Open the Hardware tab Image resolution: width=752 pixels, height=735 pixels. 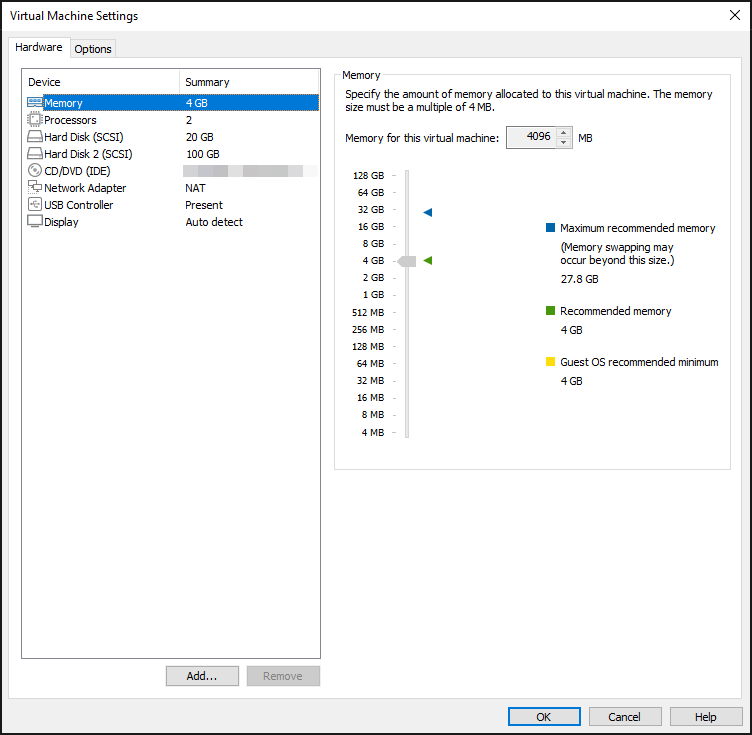(39, 47)
